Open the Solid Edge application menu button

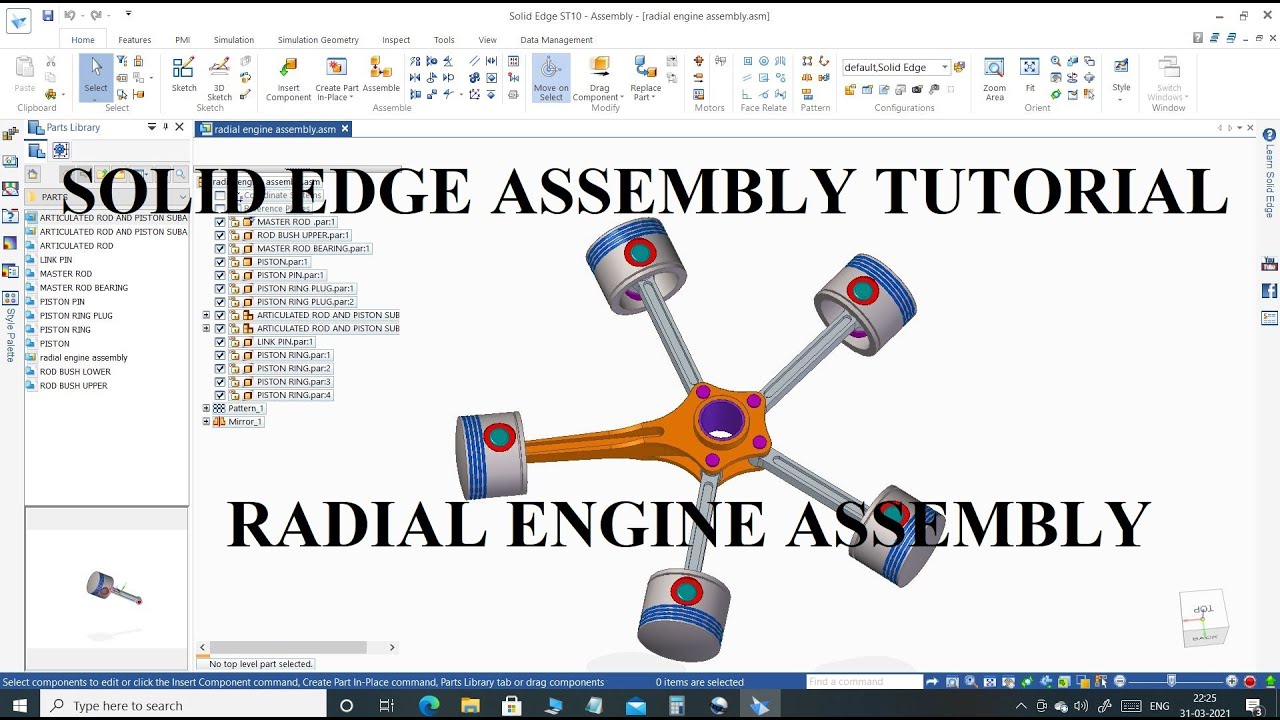18,18
